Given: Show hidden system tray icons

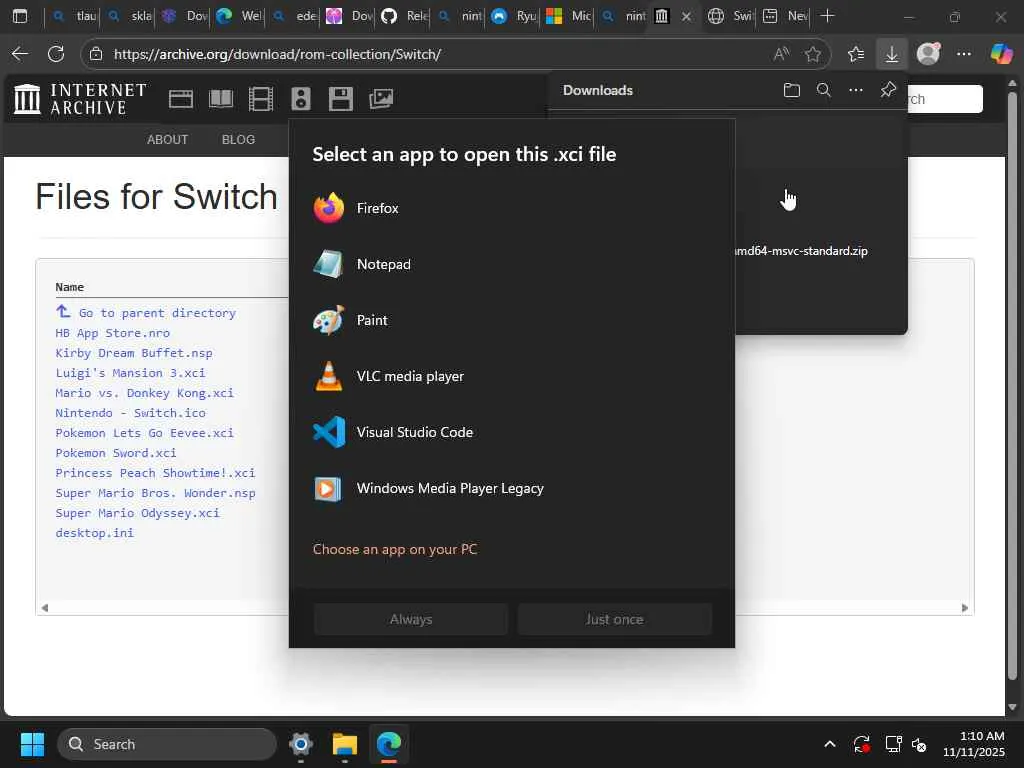Looking at the screenshot, I should click(829, 744).
